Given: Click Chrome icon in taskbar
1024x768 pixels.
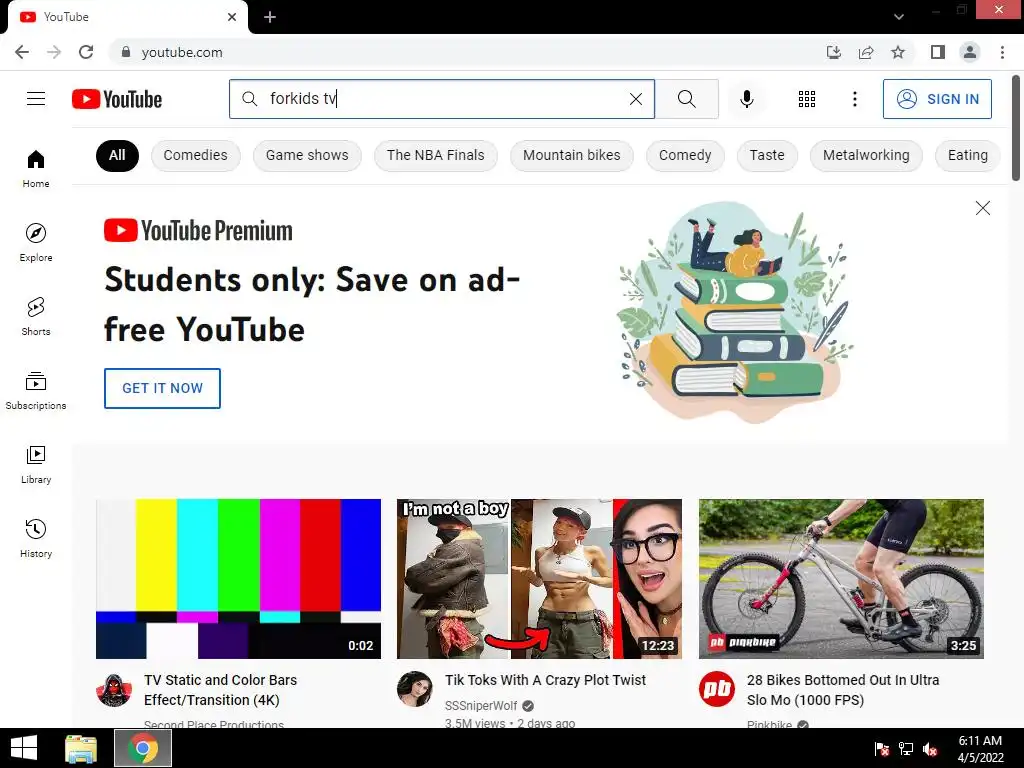Looking at the screenshot, I should coord(143,748).
